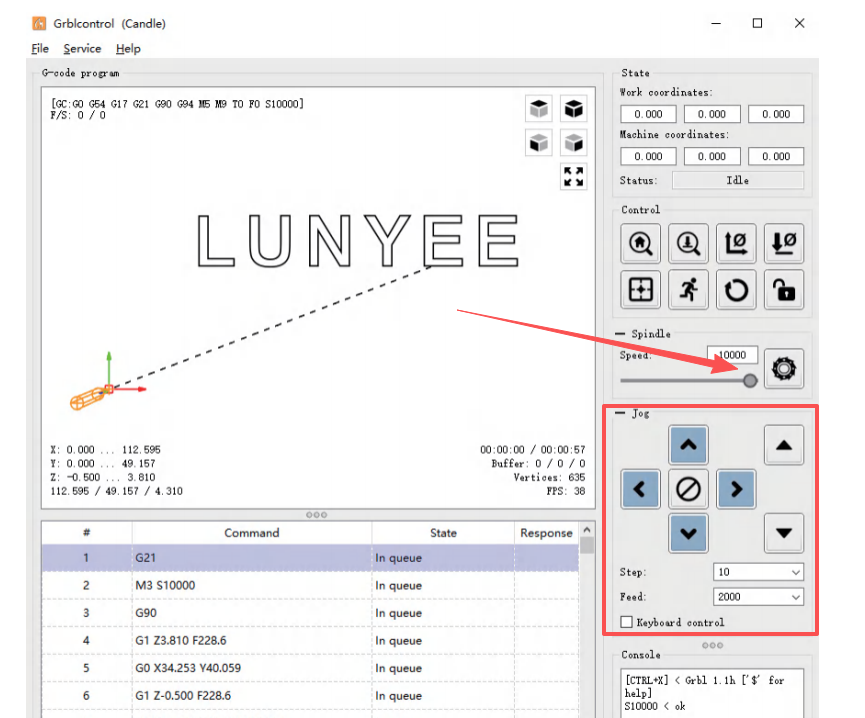Image resolution: width=865 pixels, height=718 pixels.
Task: Click the Work coordinates Y field
Action: pos(712,114)
